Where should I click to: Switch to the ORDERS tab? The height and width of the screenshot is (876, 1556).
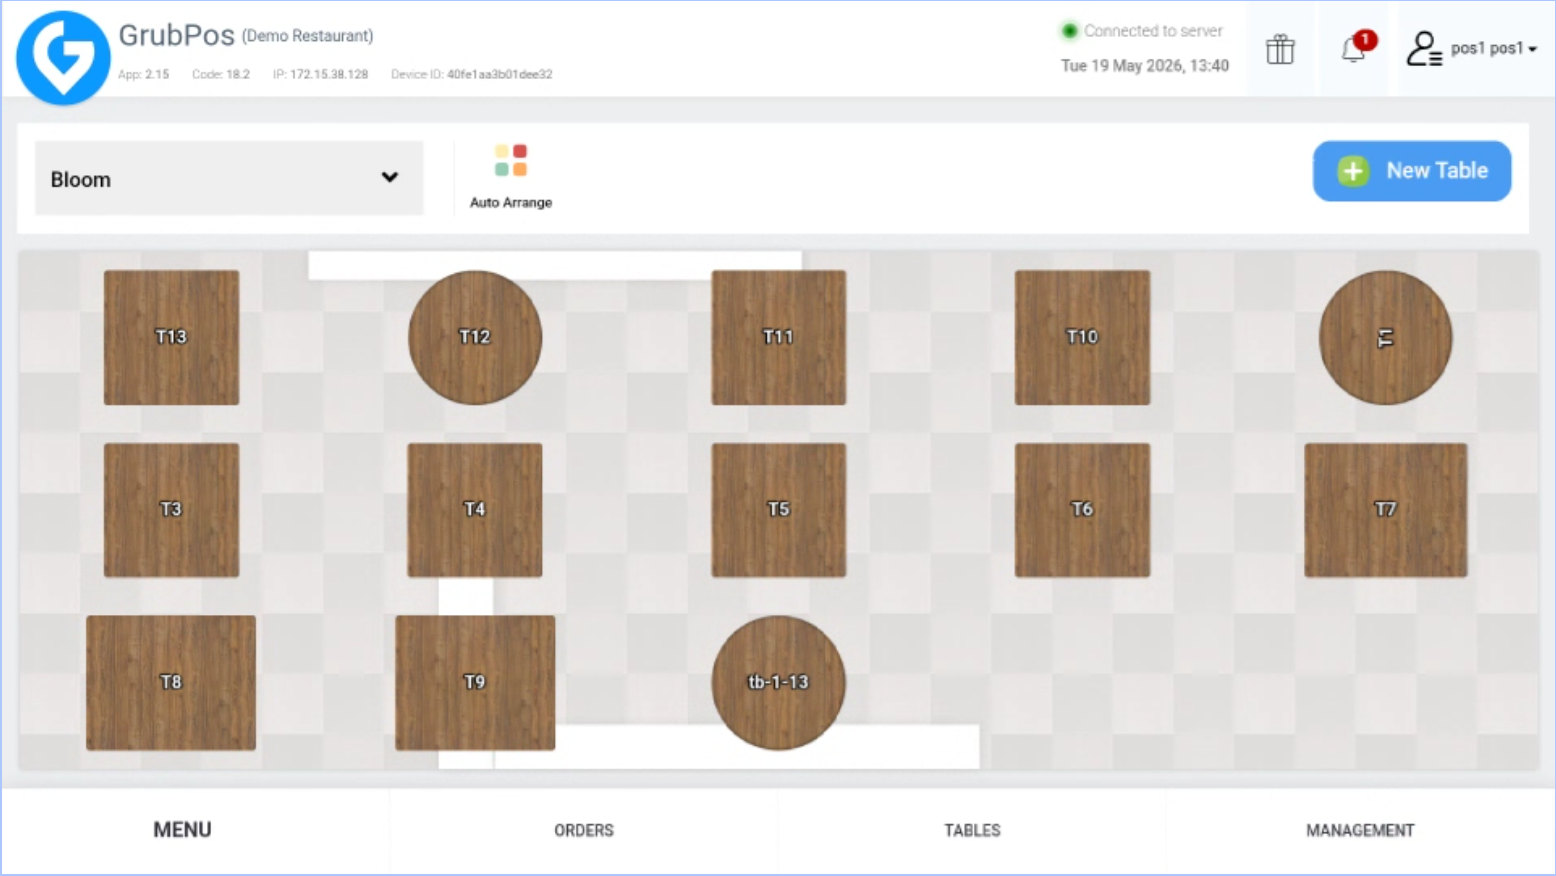click(x=584, y=830)
